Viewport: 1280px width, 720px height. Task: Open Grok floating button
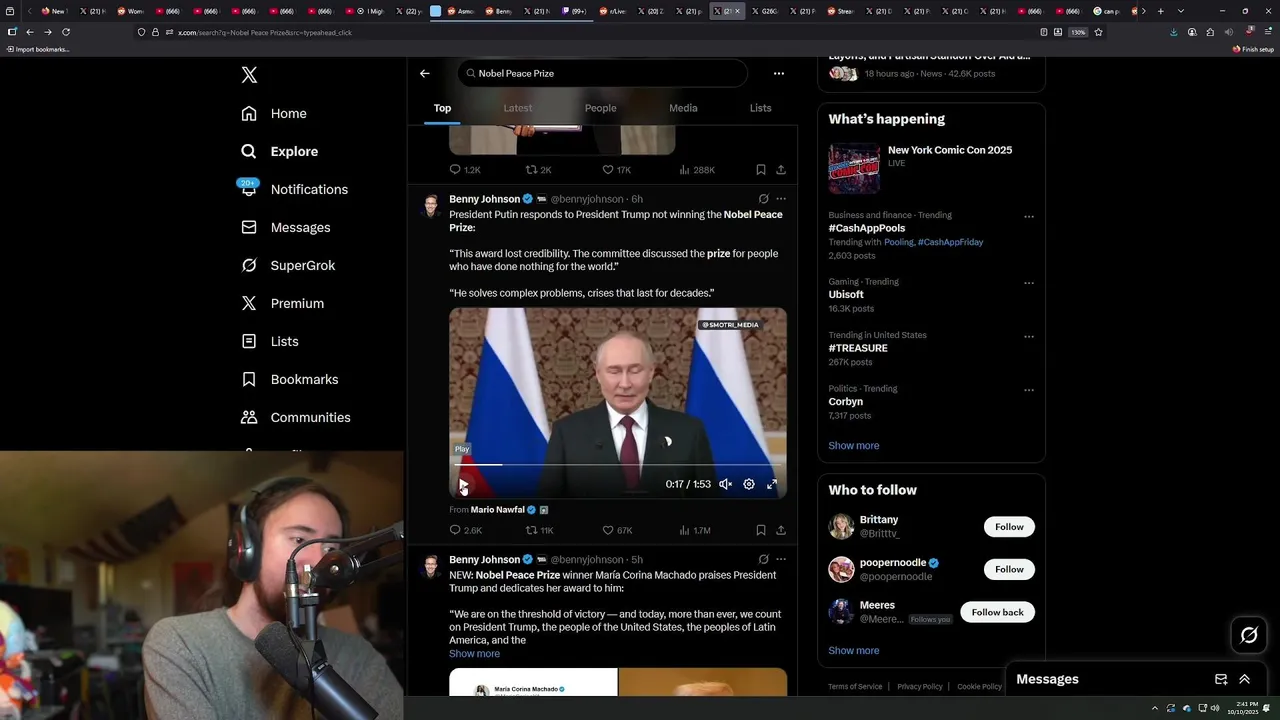1249,635
